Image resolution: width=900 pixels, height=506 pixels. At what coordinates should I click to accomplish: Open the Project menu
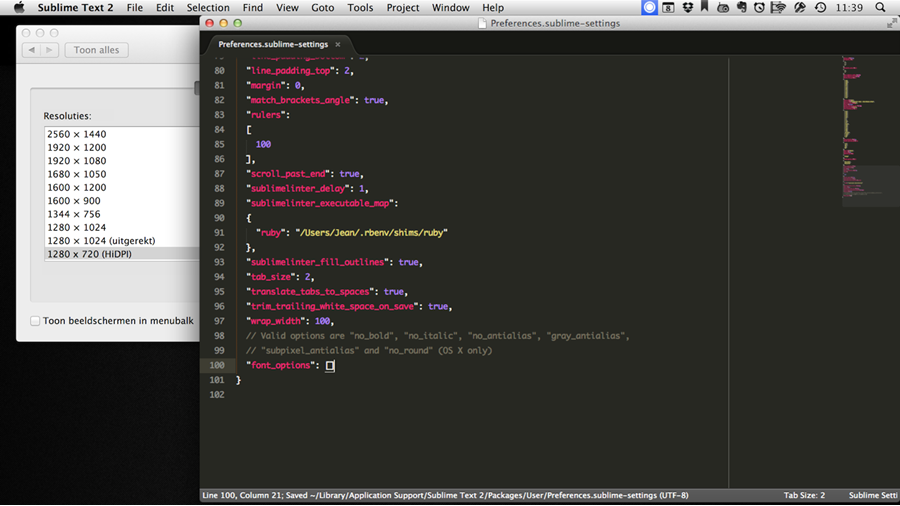tap(402, 7)
